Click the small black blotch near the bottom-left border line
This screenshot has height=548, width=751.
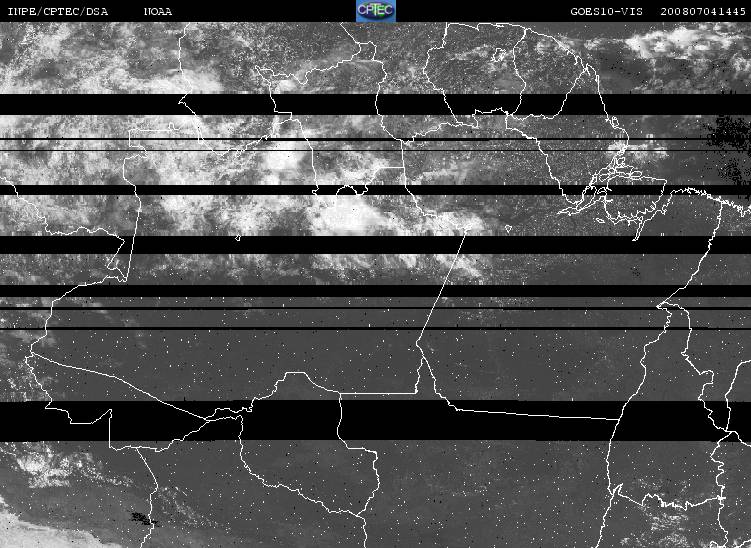142,518
